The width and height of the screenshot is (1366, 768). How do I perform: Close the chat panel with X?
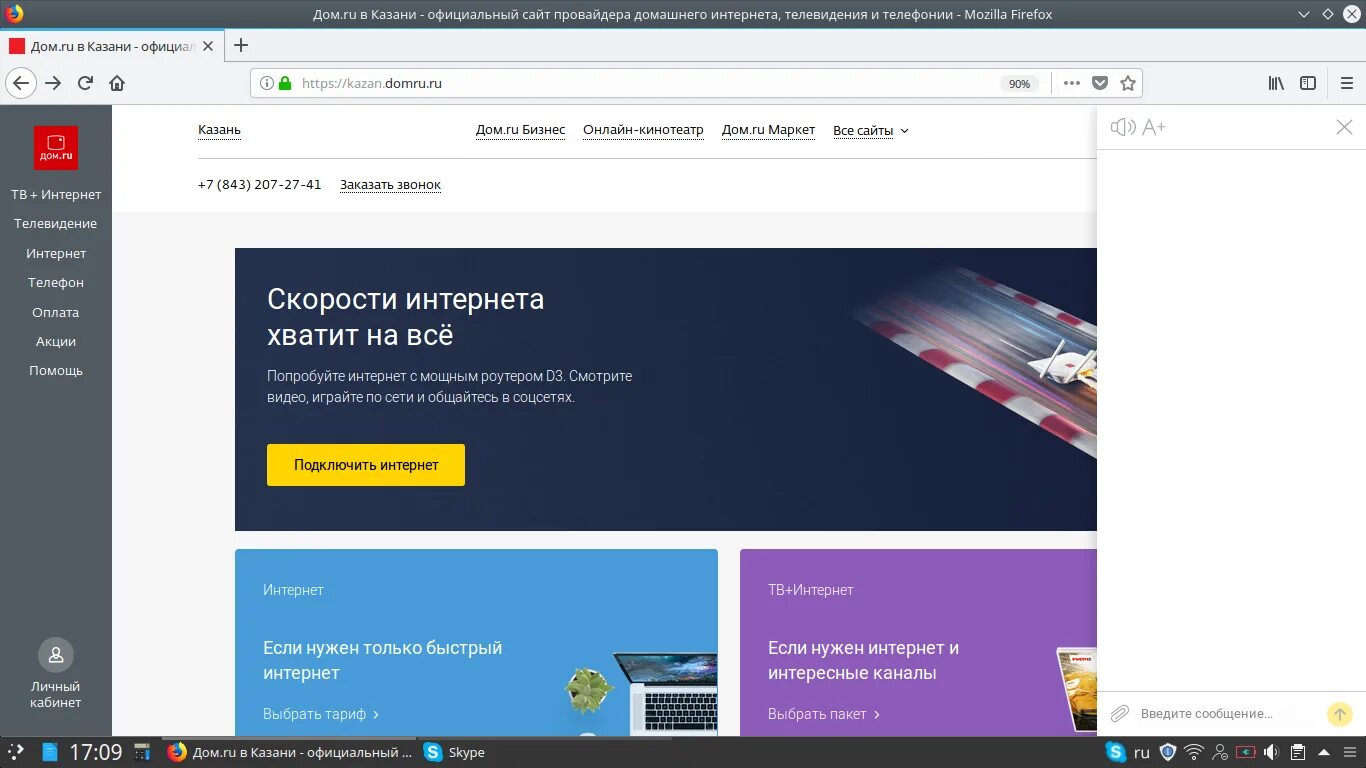pyautogui.click(x=1344, y=127)
